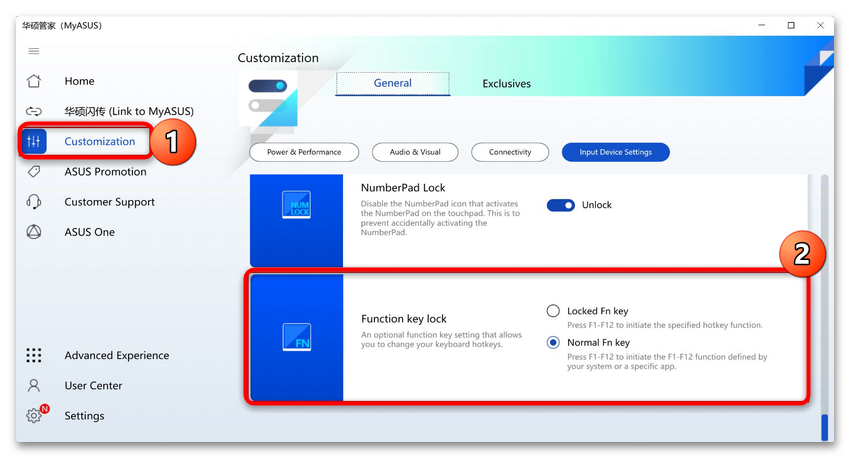Click the Home house icon
The image size is (850, 458).
(x=34, y=81)
